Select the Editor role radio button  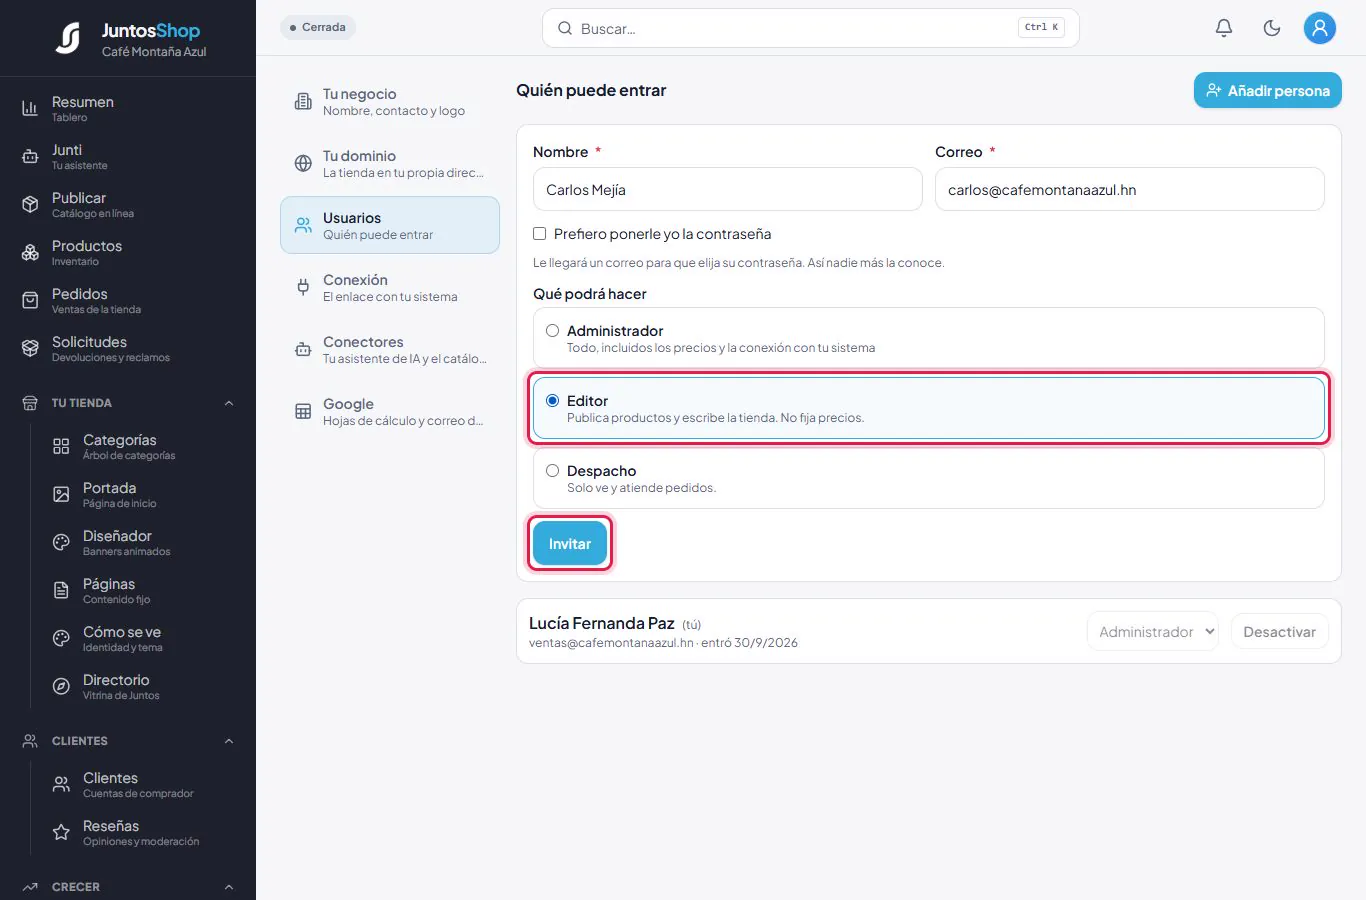(x=552, y=401)
